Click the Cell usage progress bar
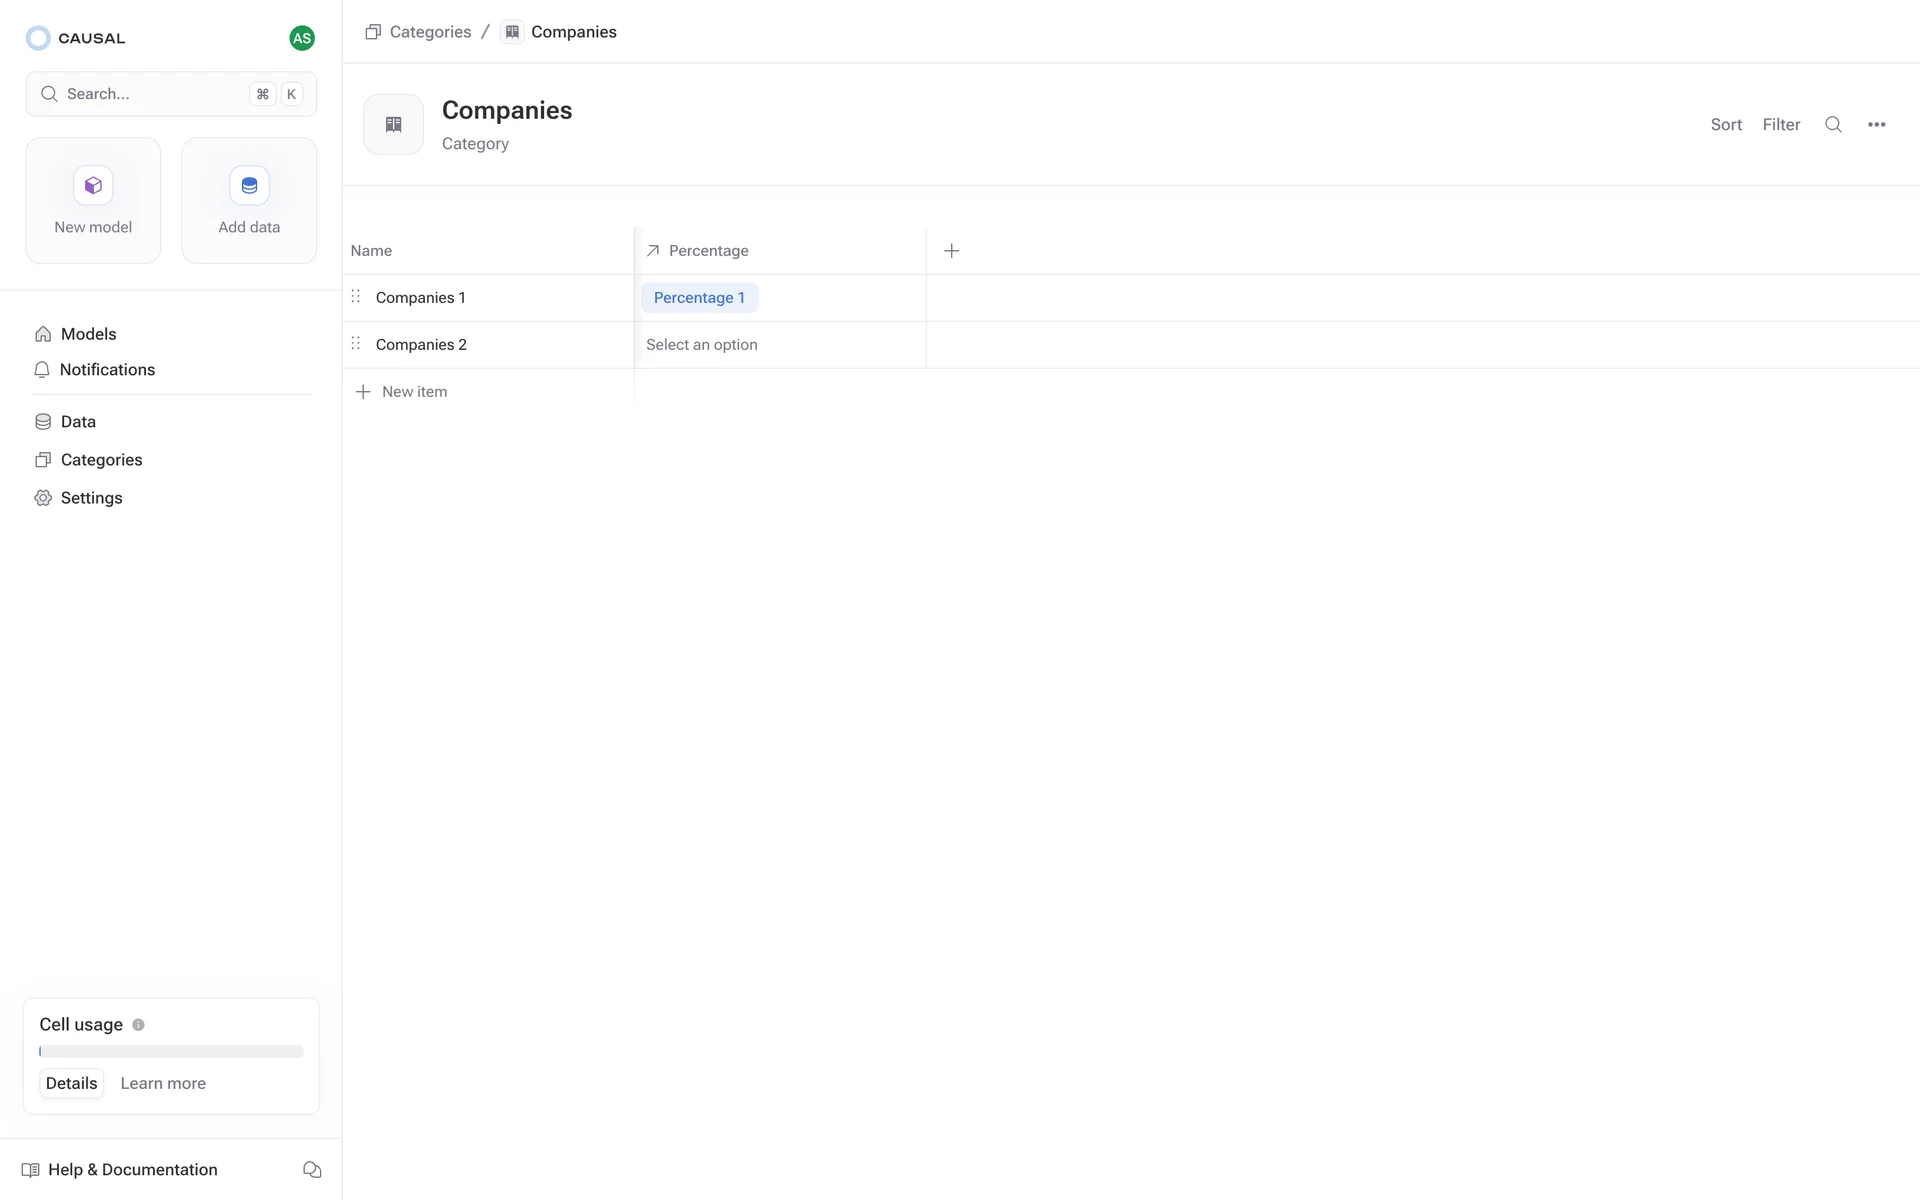 click(x=171, y=1052)
